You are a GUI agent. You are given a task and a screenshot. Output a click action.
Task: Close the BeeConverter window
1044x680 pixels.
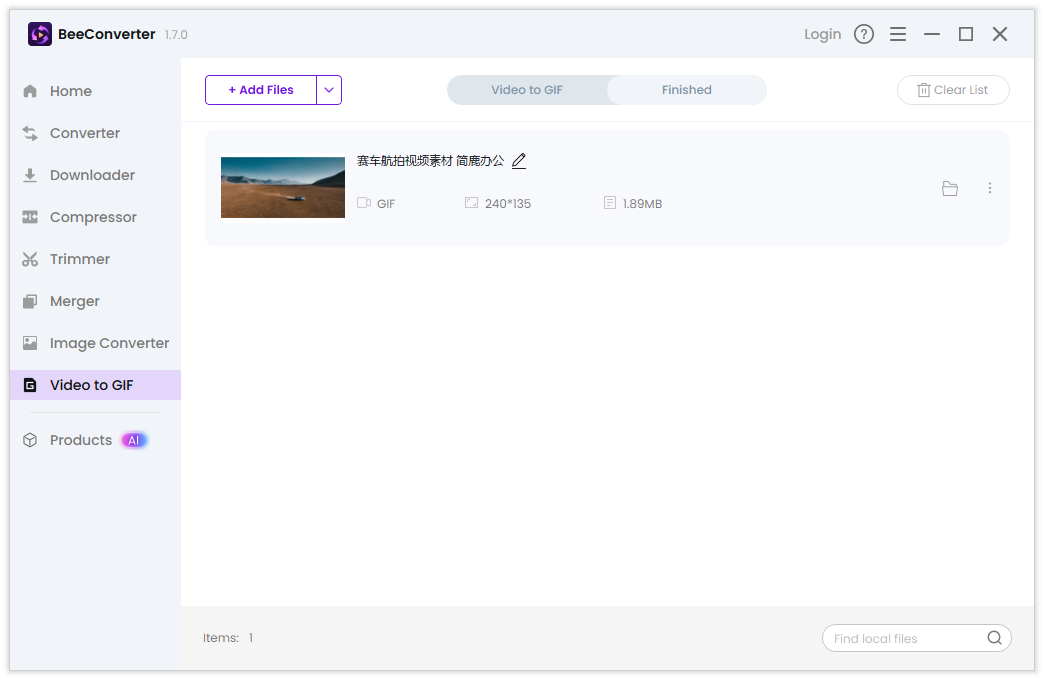[x=1000, y=34]
